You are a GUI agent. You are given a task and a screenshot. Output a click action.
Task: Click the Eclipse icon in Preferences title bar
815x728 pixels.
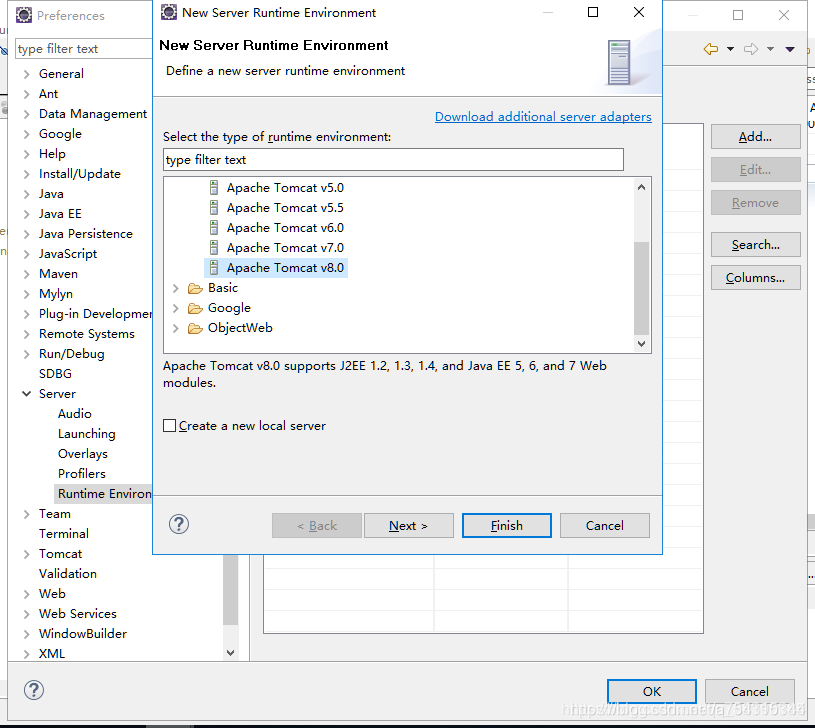[24, 16]
